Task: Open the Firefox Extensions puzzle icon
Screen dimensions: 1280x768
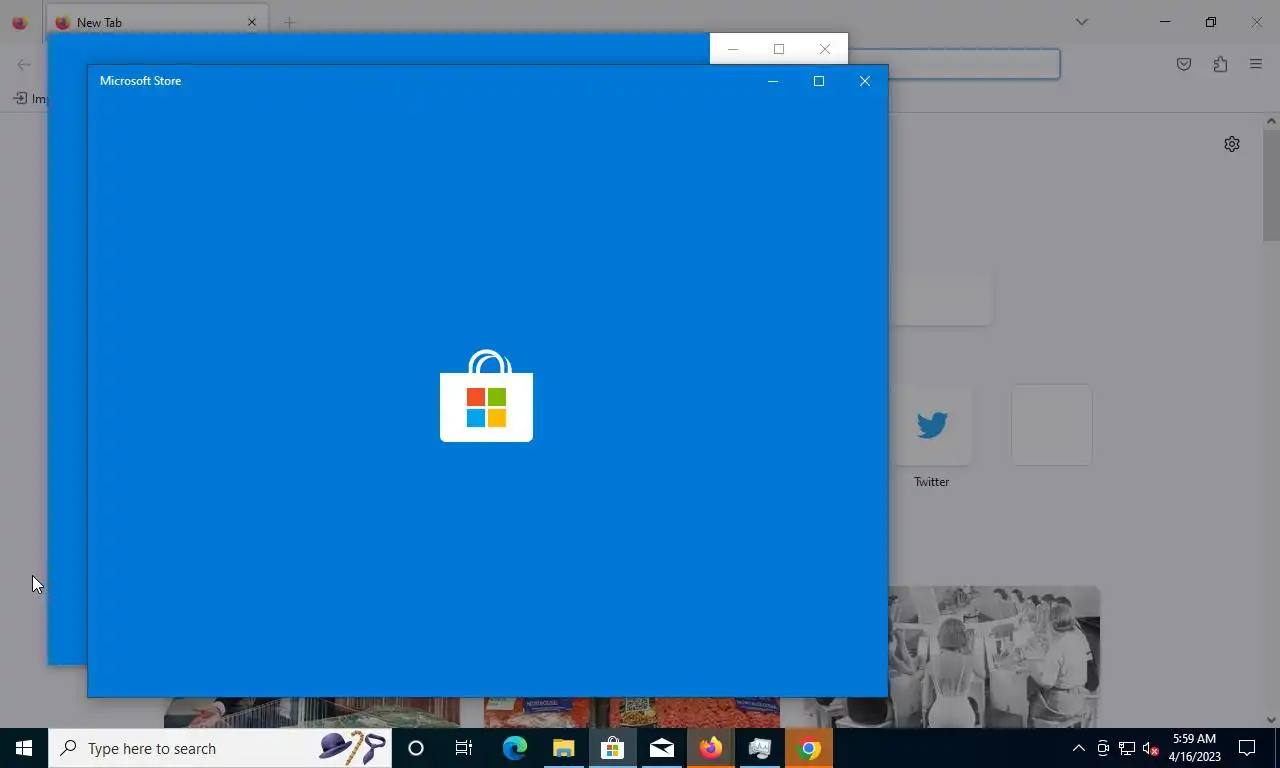Action: 1220,64
